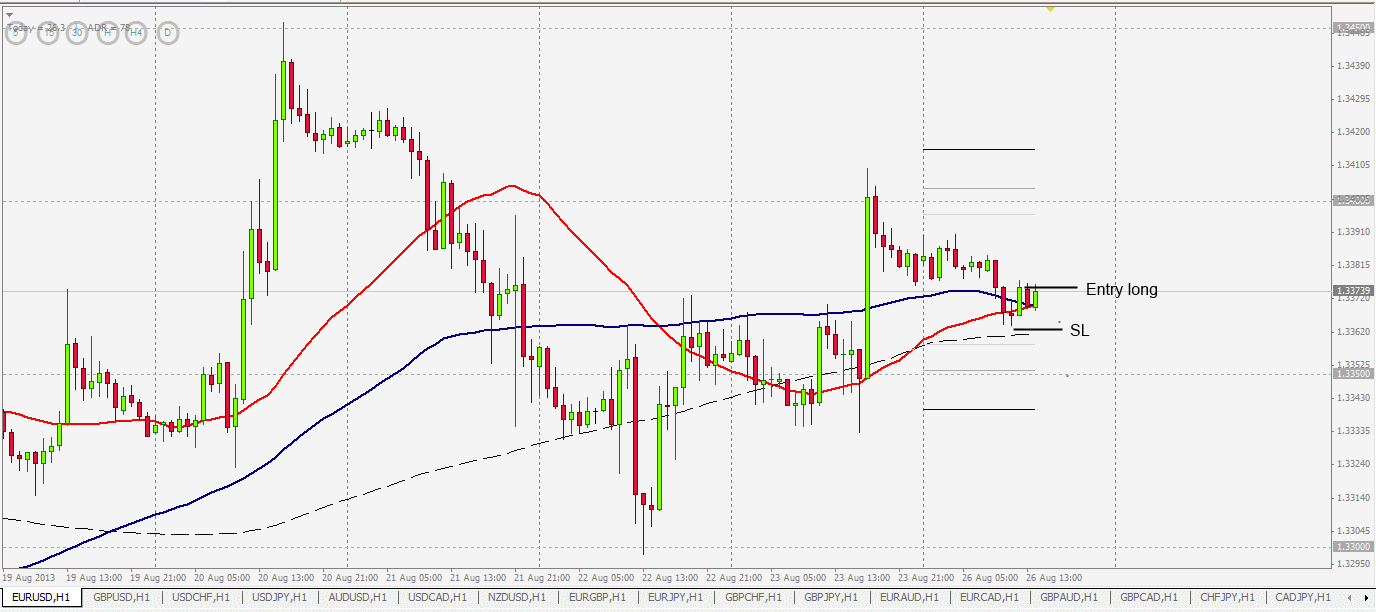Select the 30-minute timeframe circle button
Viewport: 1376px width, 612px height.
pyautogui.click(x=77, y=33)
